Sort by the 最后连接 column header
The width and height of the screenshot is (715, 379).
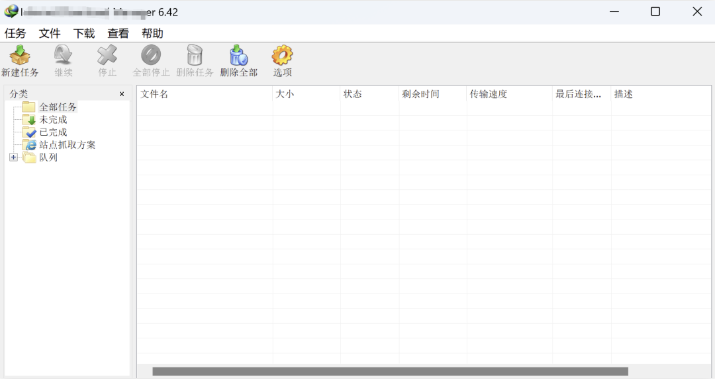(x=581, y=94)
